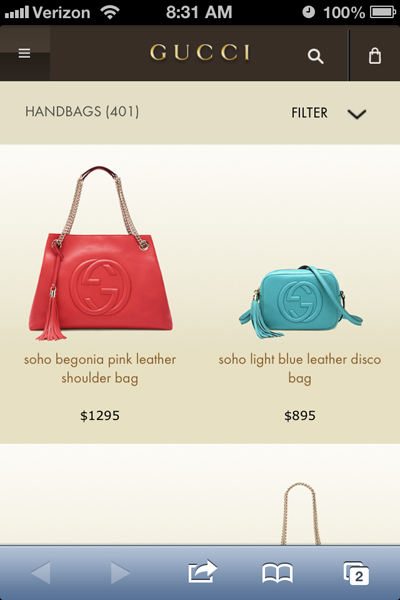Select the turquoise disco bag image
400x600 pixels.
pos(301,302)
